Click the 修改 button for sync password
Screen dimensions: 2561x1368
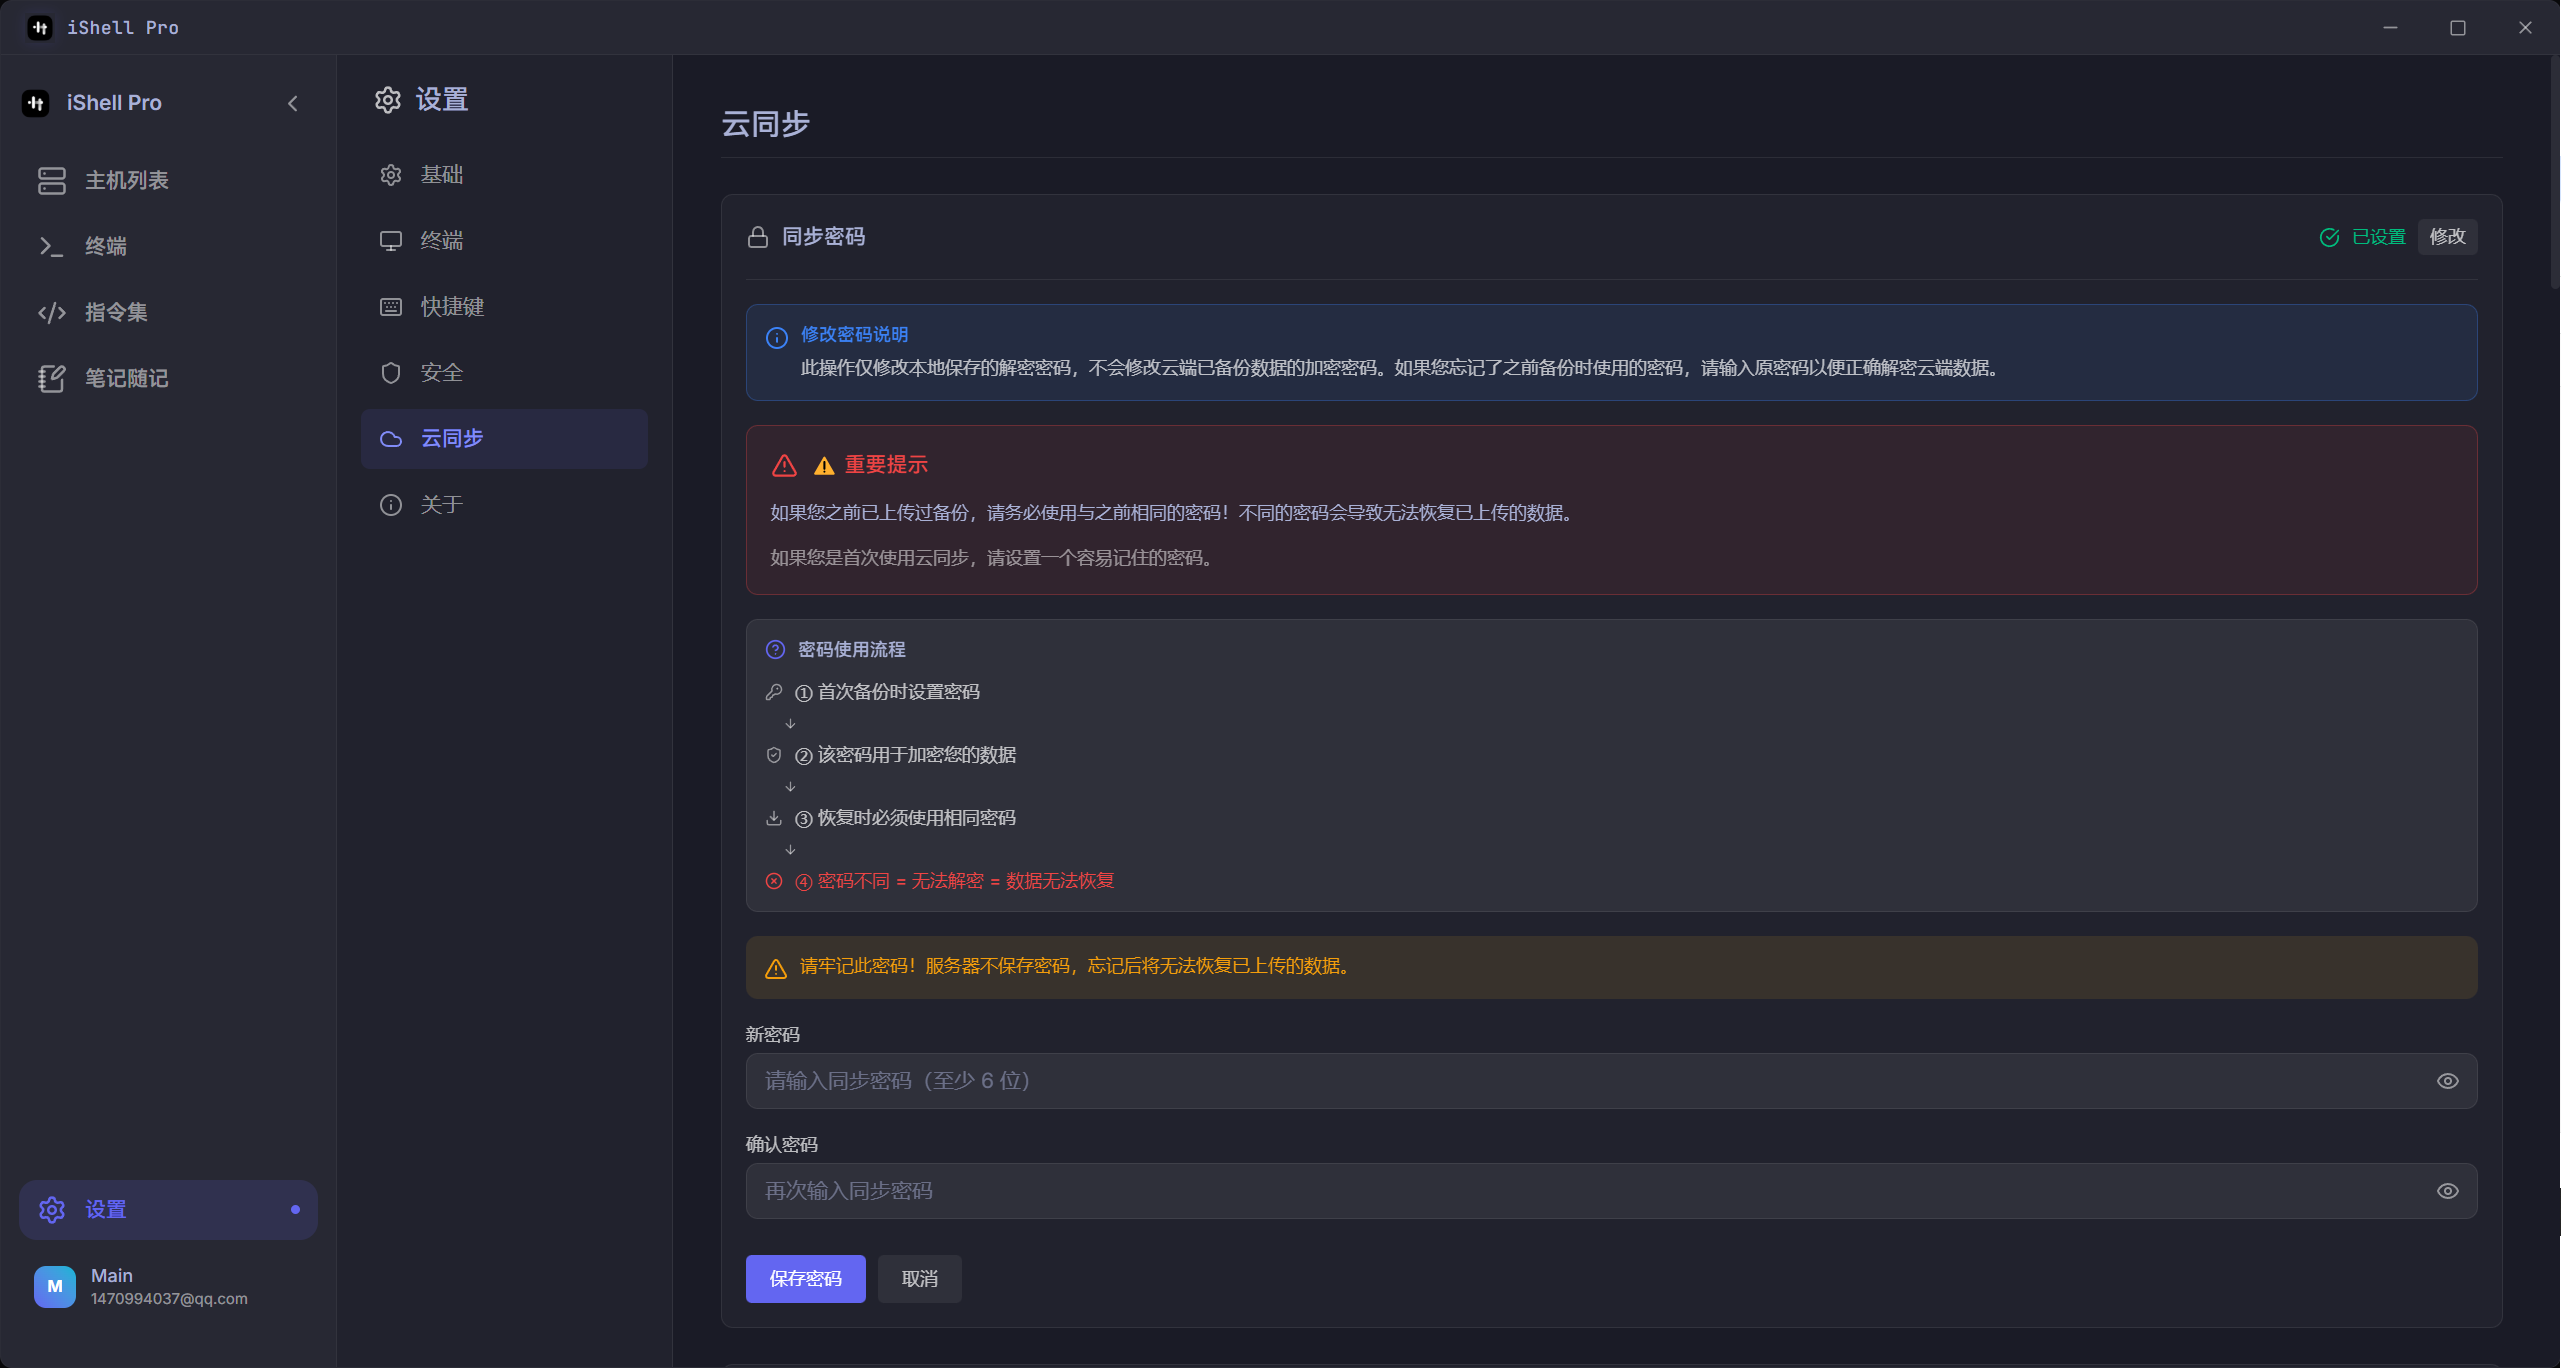pos(2447,237)
